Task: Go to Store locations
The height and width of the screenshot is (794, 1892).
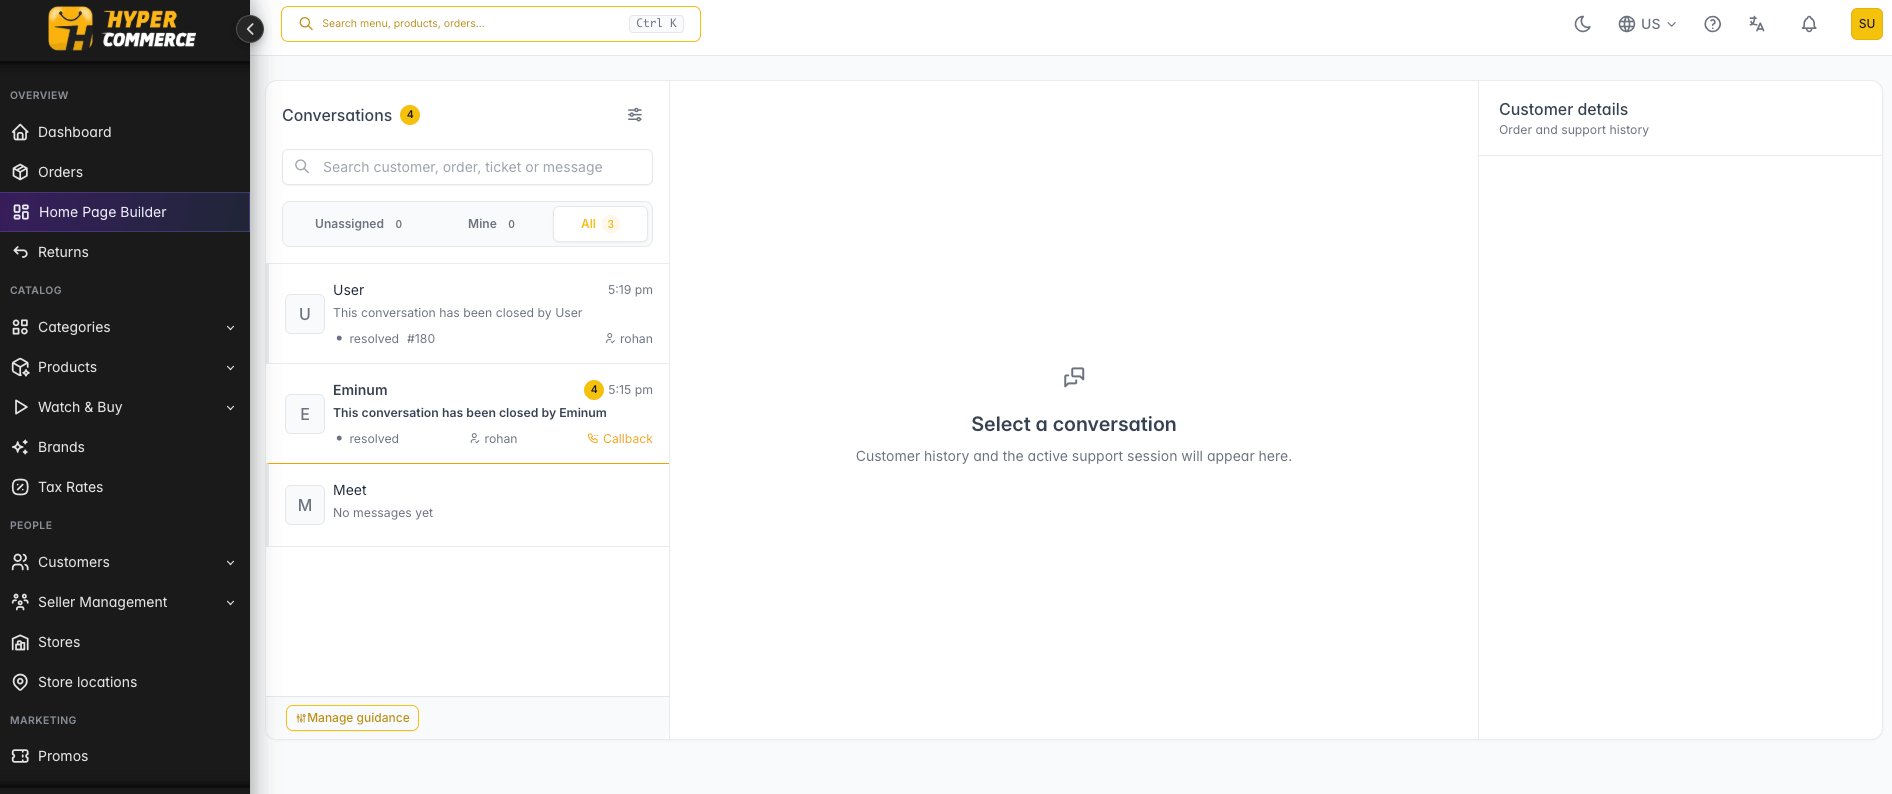Action: [125, 682]
